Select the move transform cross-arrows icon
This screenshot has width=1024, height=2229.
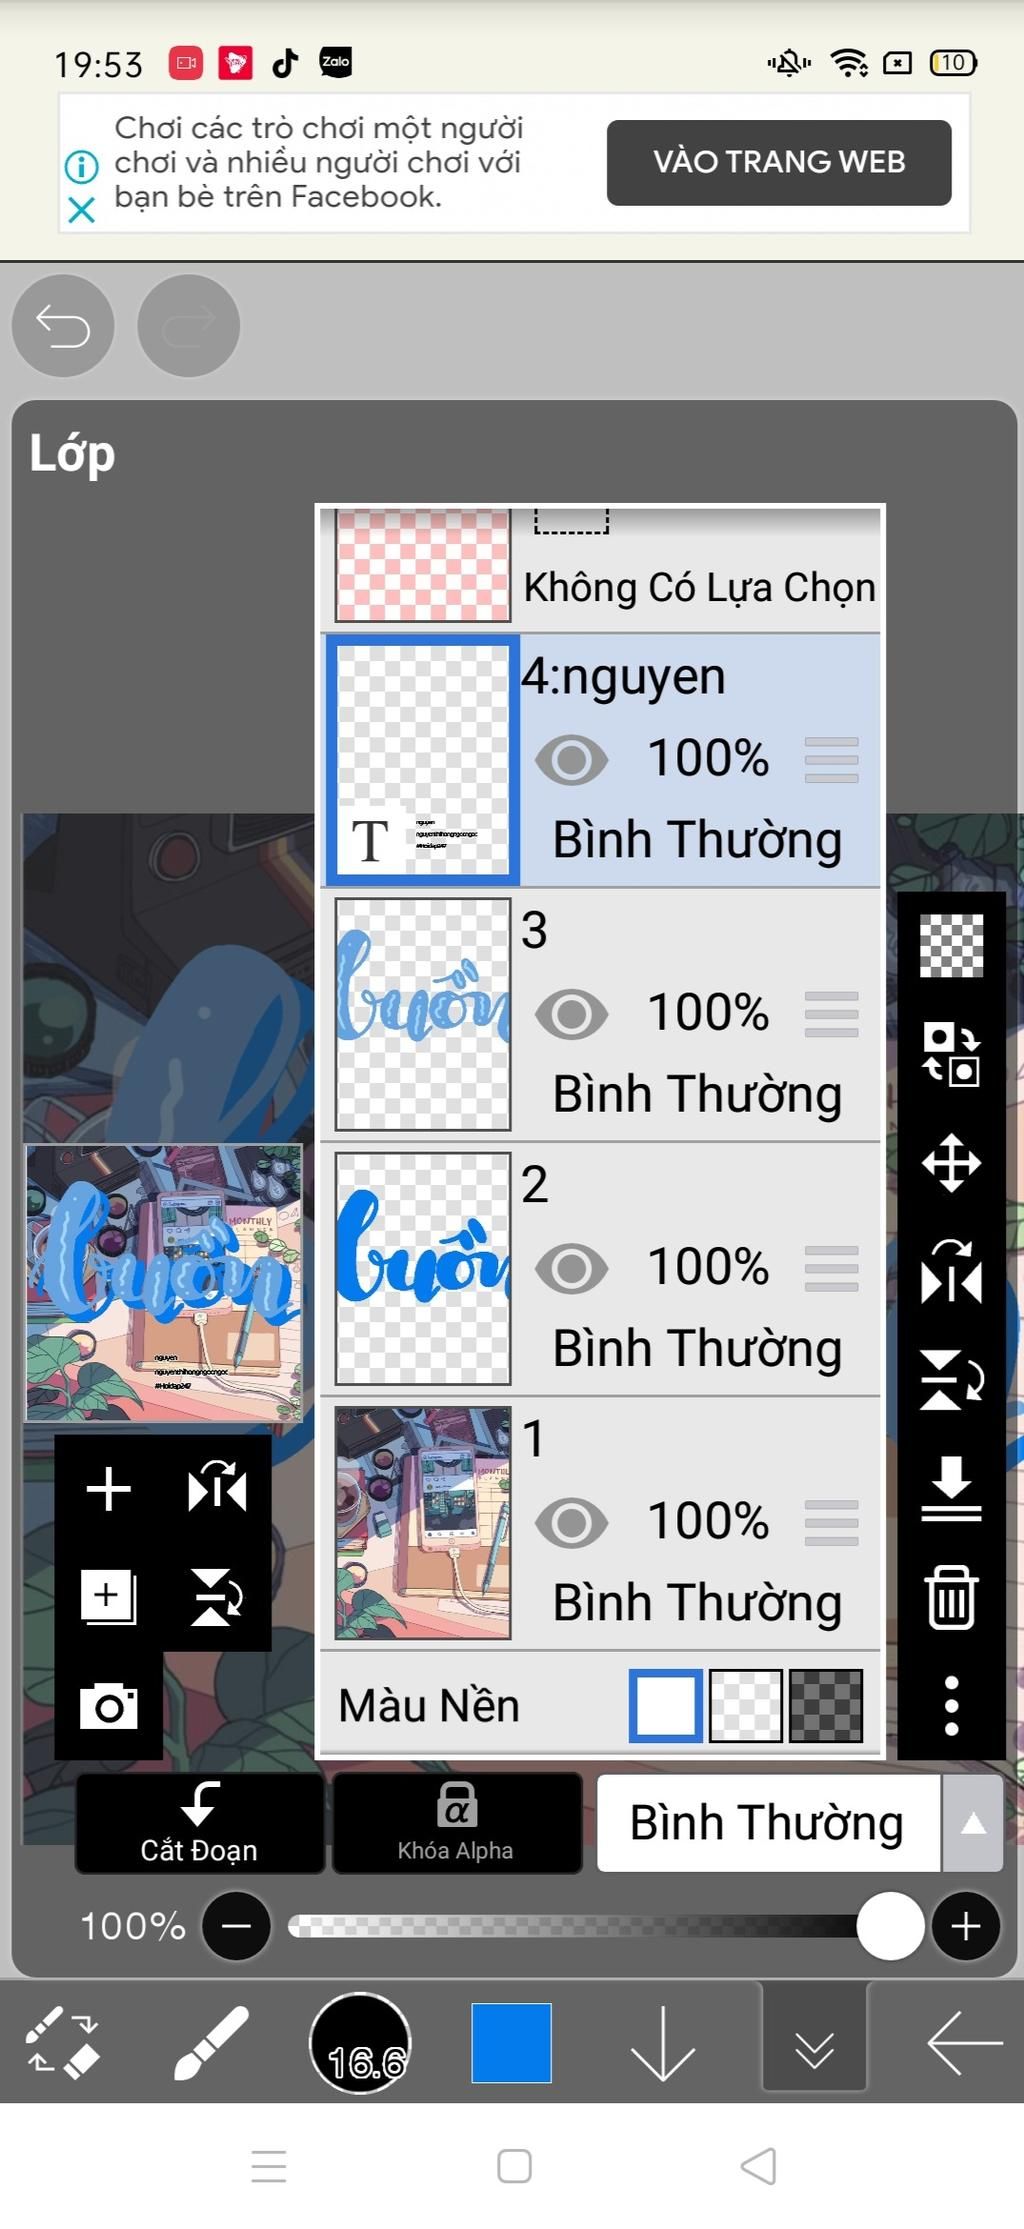pyautogui.click(x=951, y=1163)
